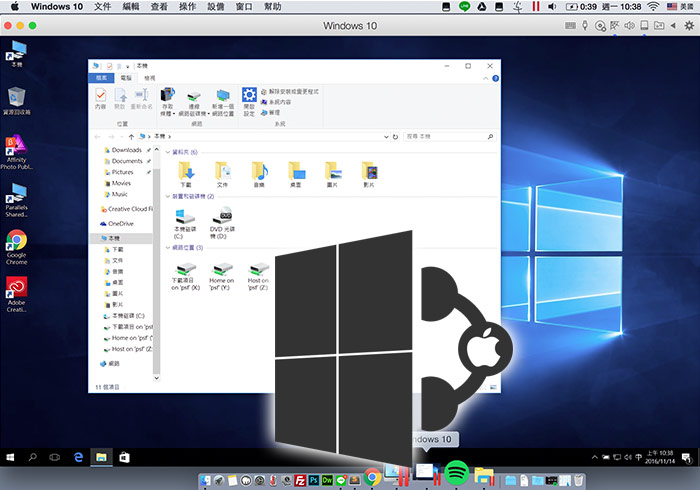Select 網路 (Network) in navigation pane
The image size is (700, 490).
[110, 364]
